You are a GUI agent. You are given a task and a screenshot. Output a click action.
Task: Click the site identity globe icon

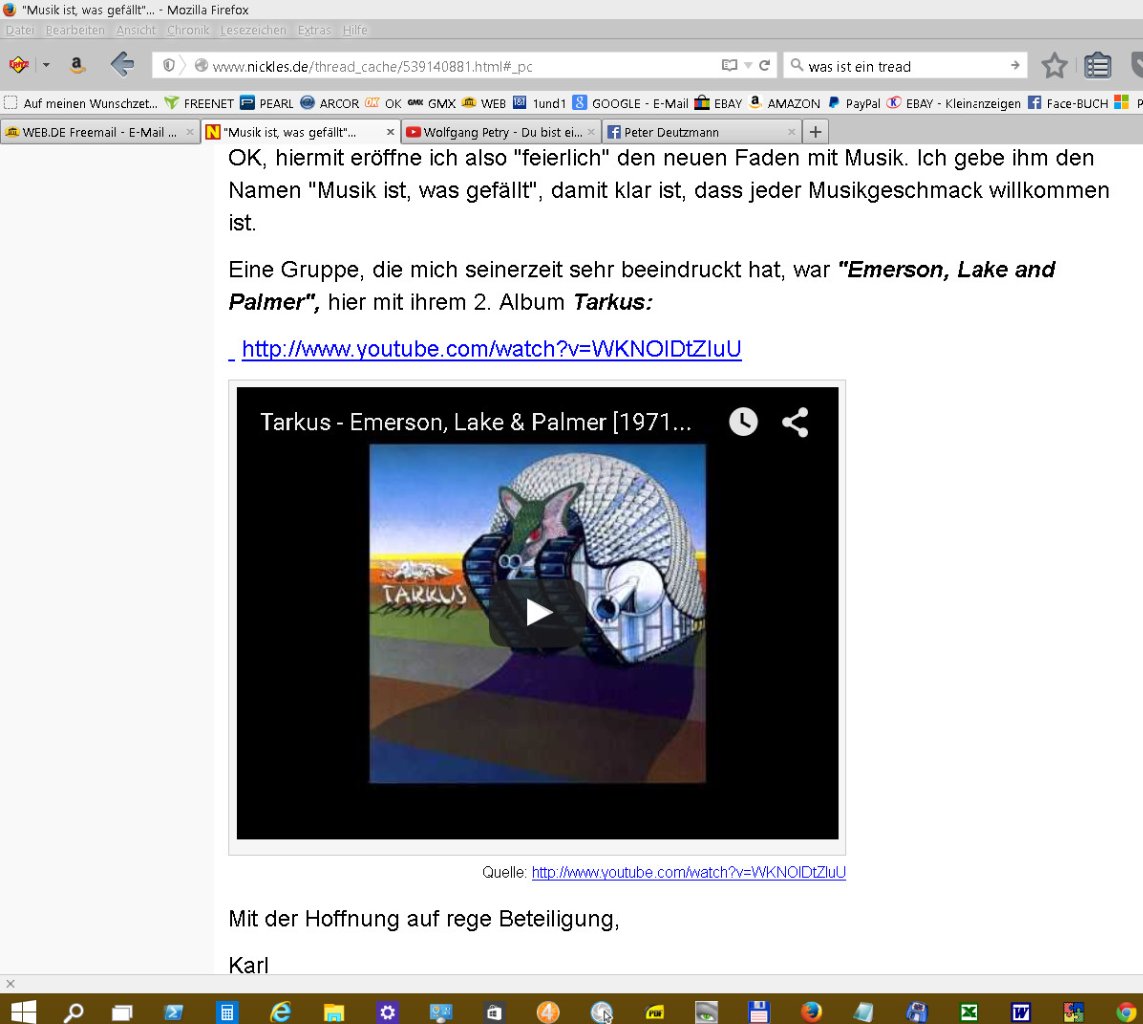(201, 66)
